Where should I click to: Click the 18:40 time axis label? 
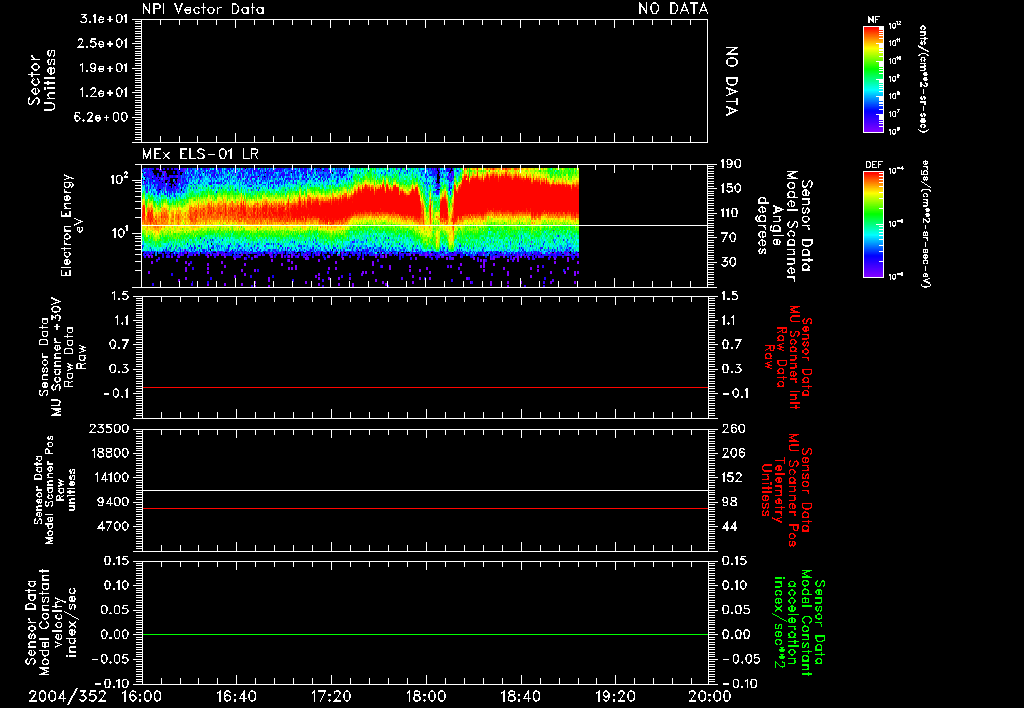pyautogui.click(x=520, y=696)
